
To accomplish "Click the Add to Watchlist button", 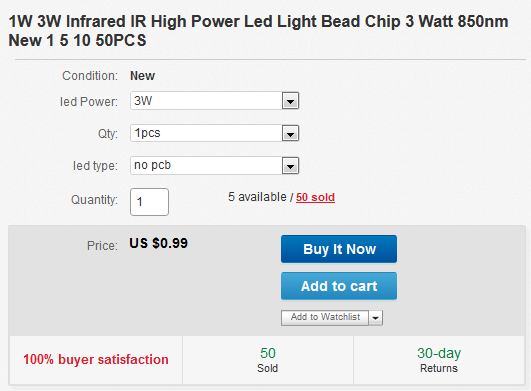I will click(325, 318).
